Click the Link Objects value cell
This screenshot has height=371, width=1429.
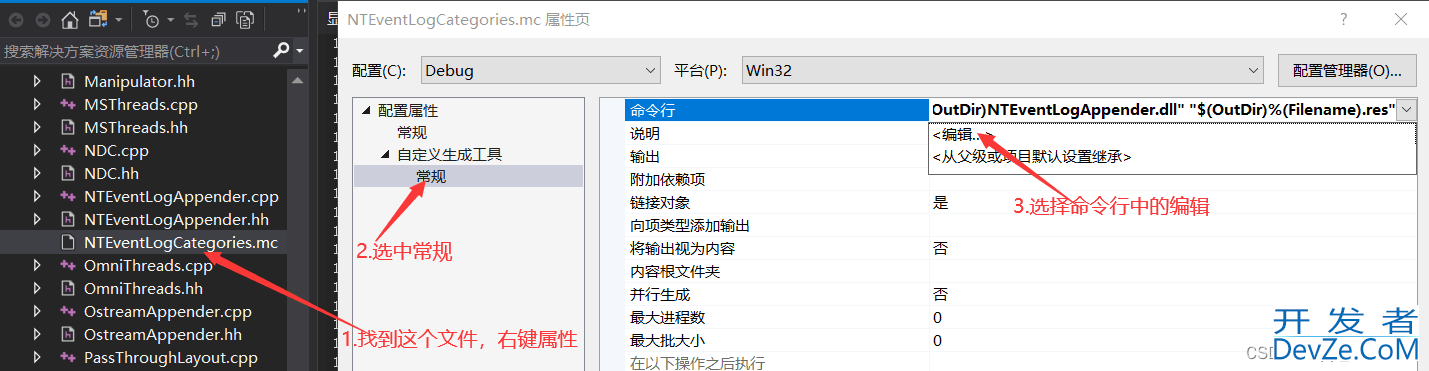[1173, 202]
